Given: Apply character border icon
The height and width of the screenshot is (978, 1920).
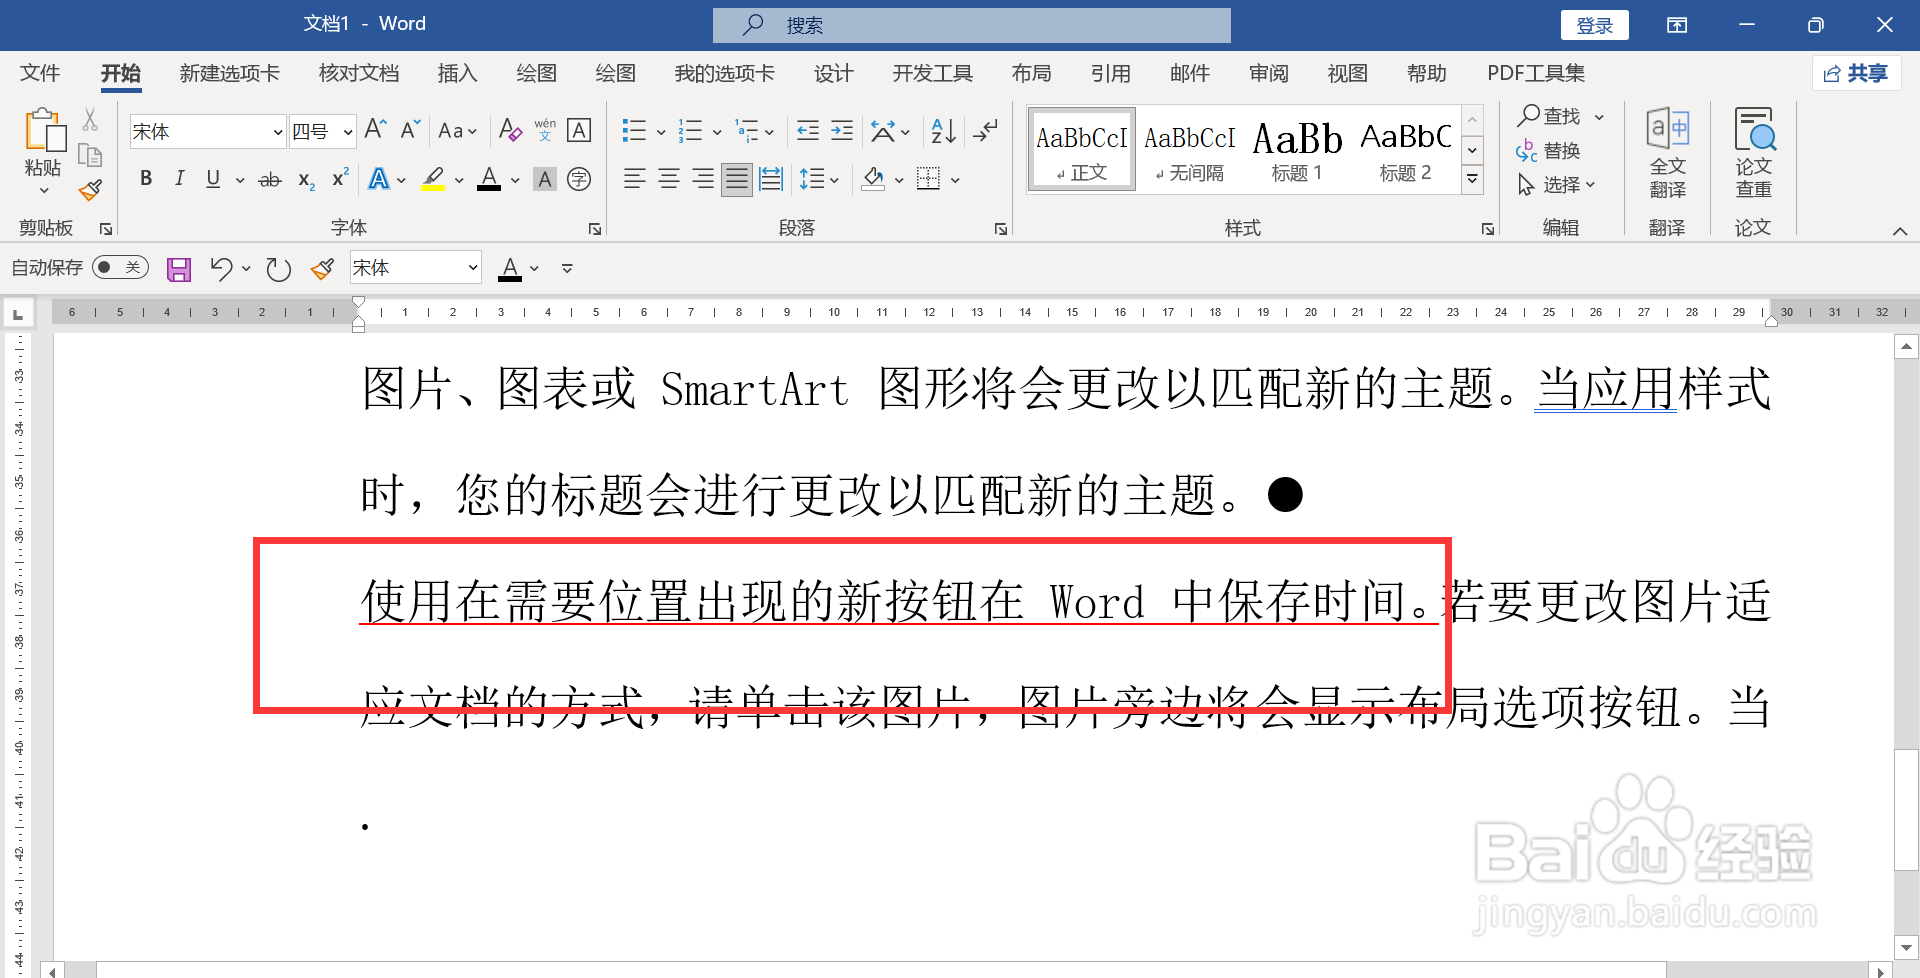Looking at the screenshot, I should (579, 130).
